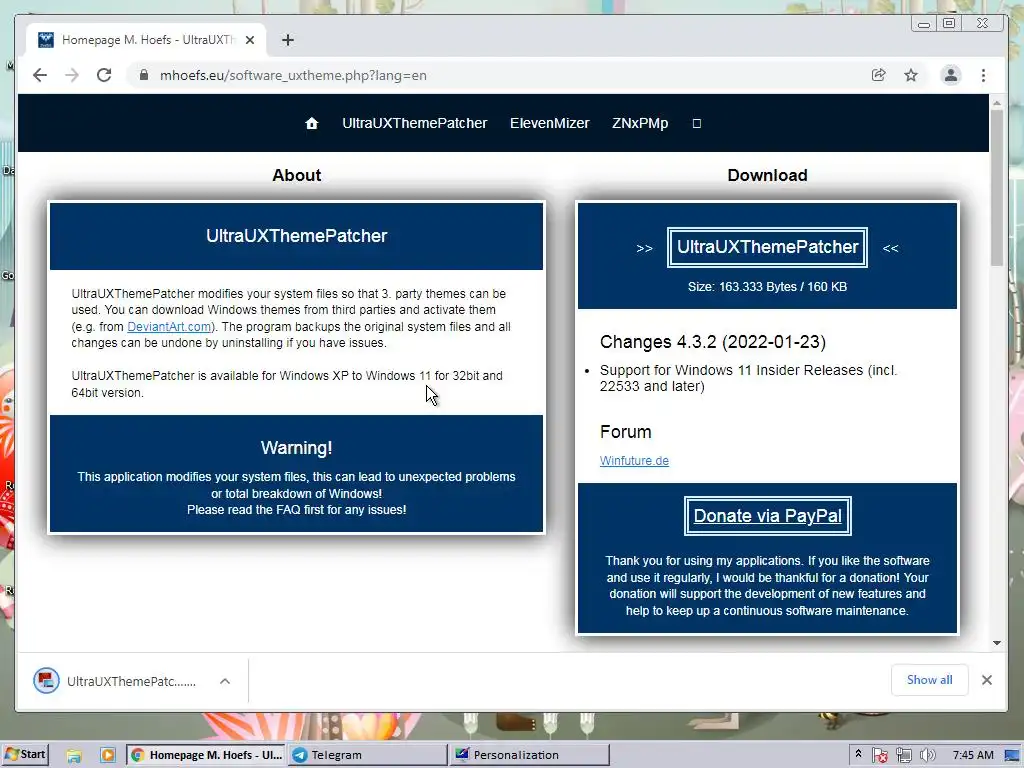Go back to the previous page

(40, 75)
